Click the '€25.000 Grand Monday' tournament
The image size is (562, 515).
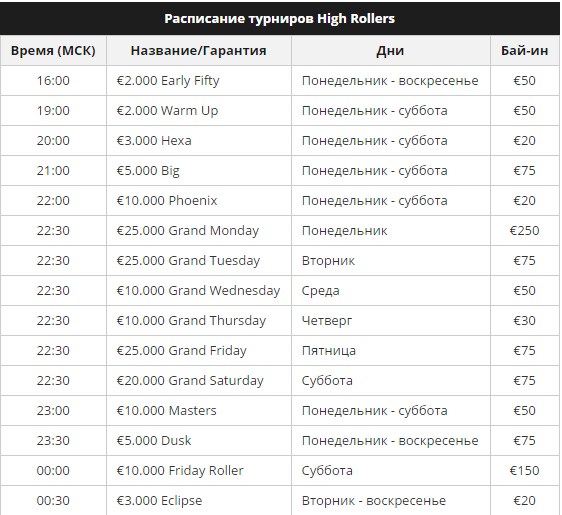point(187,231)
